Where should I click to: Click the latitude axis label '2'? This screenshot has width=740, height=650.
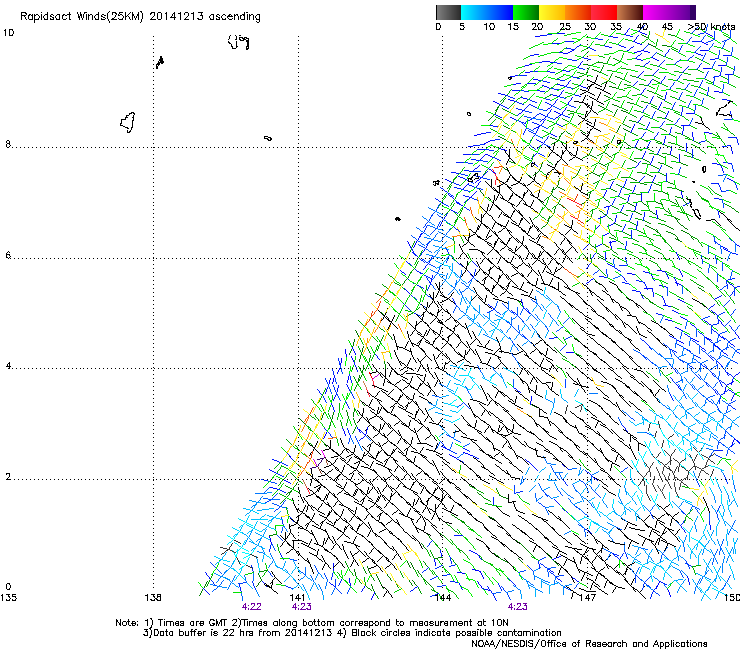pos(8,476)
